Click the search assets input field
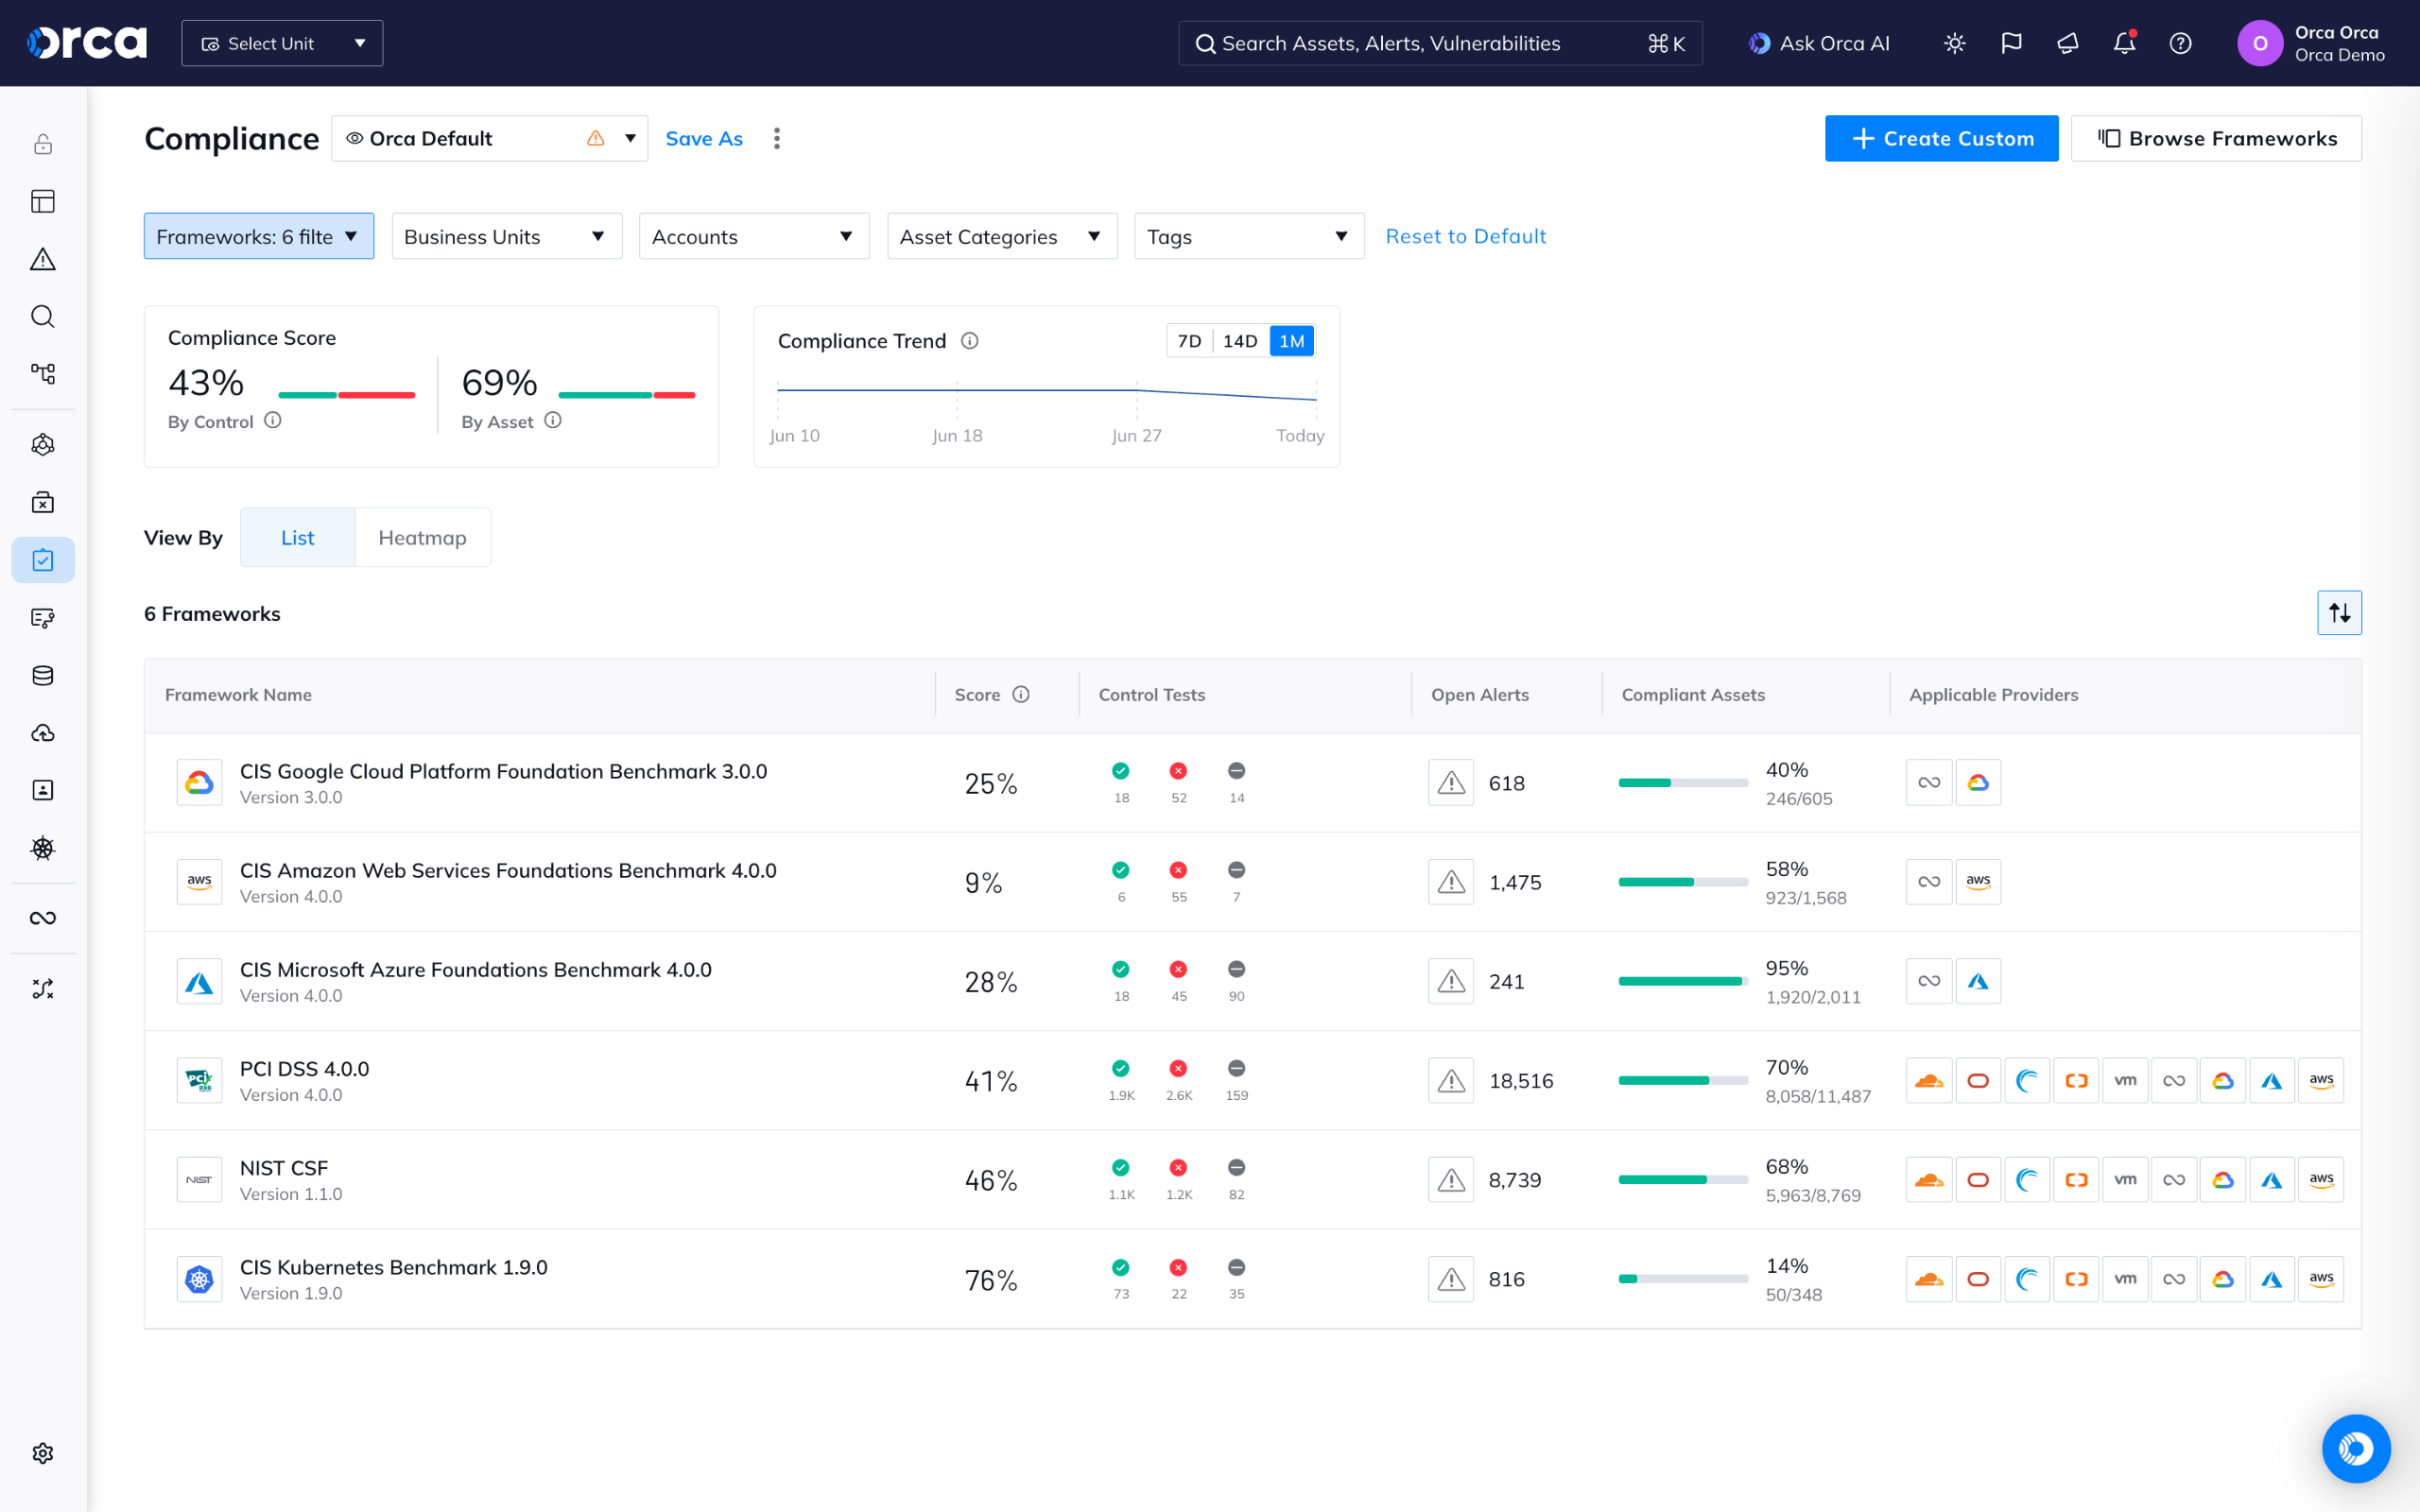Screen dimensions: 2420x1512 [x=1420, y=43]
